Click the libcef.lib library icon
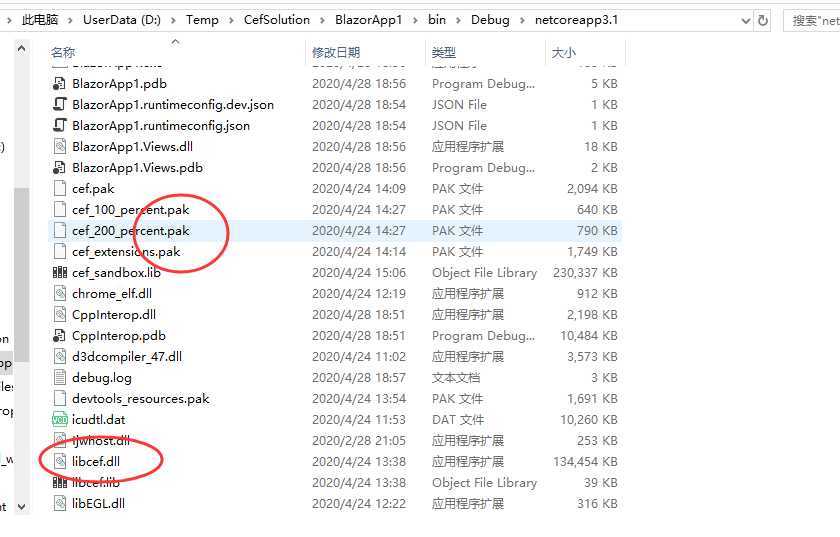 click(59, 482)
